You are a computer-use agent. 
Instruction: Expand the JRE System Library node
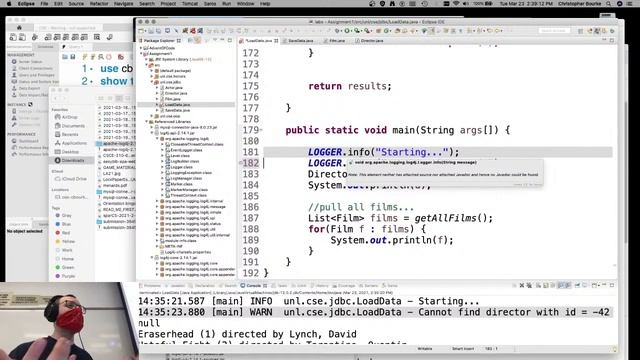click(147, 59)
